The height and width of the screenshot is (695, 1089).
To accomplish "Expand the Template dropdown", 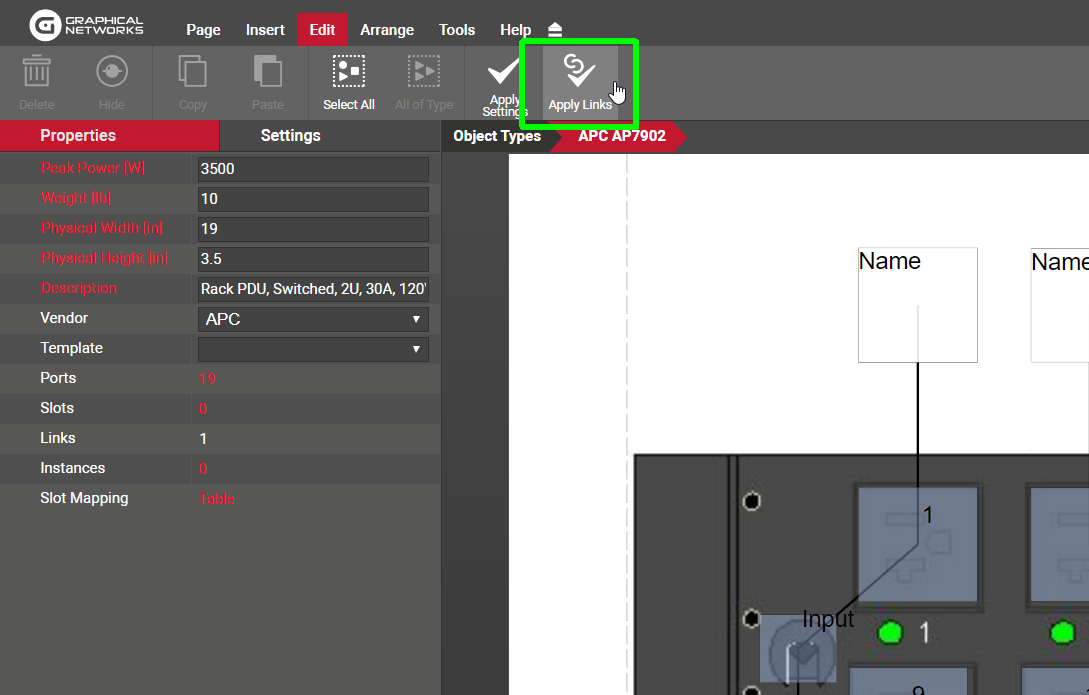I will tap(313, 349).
